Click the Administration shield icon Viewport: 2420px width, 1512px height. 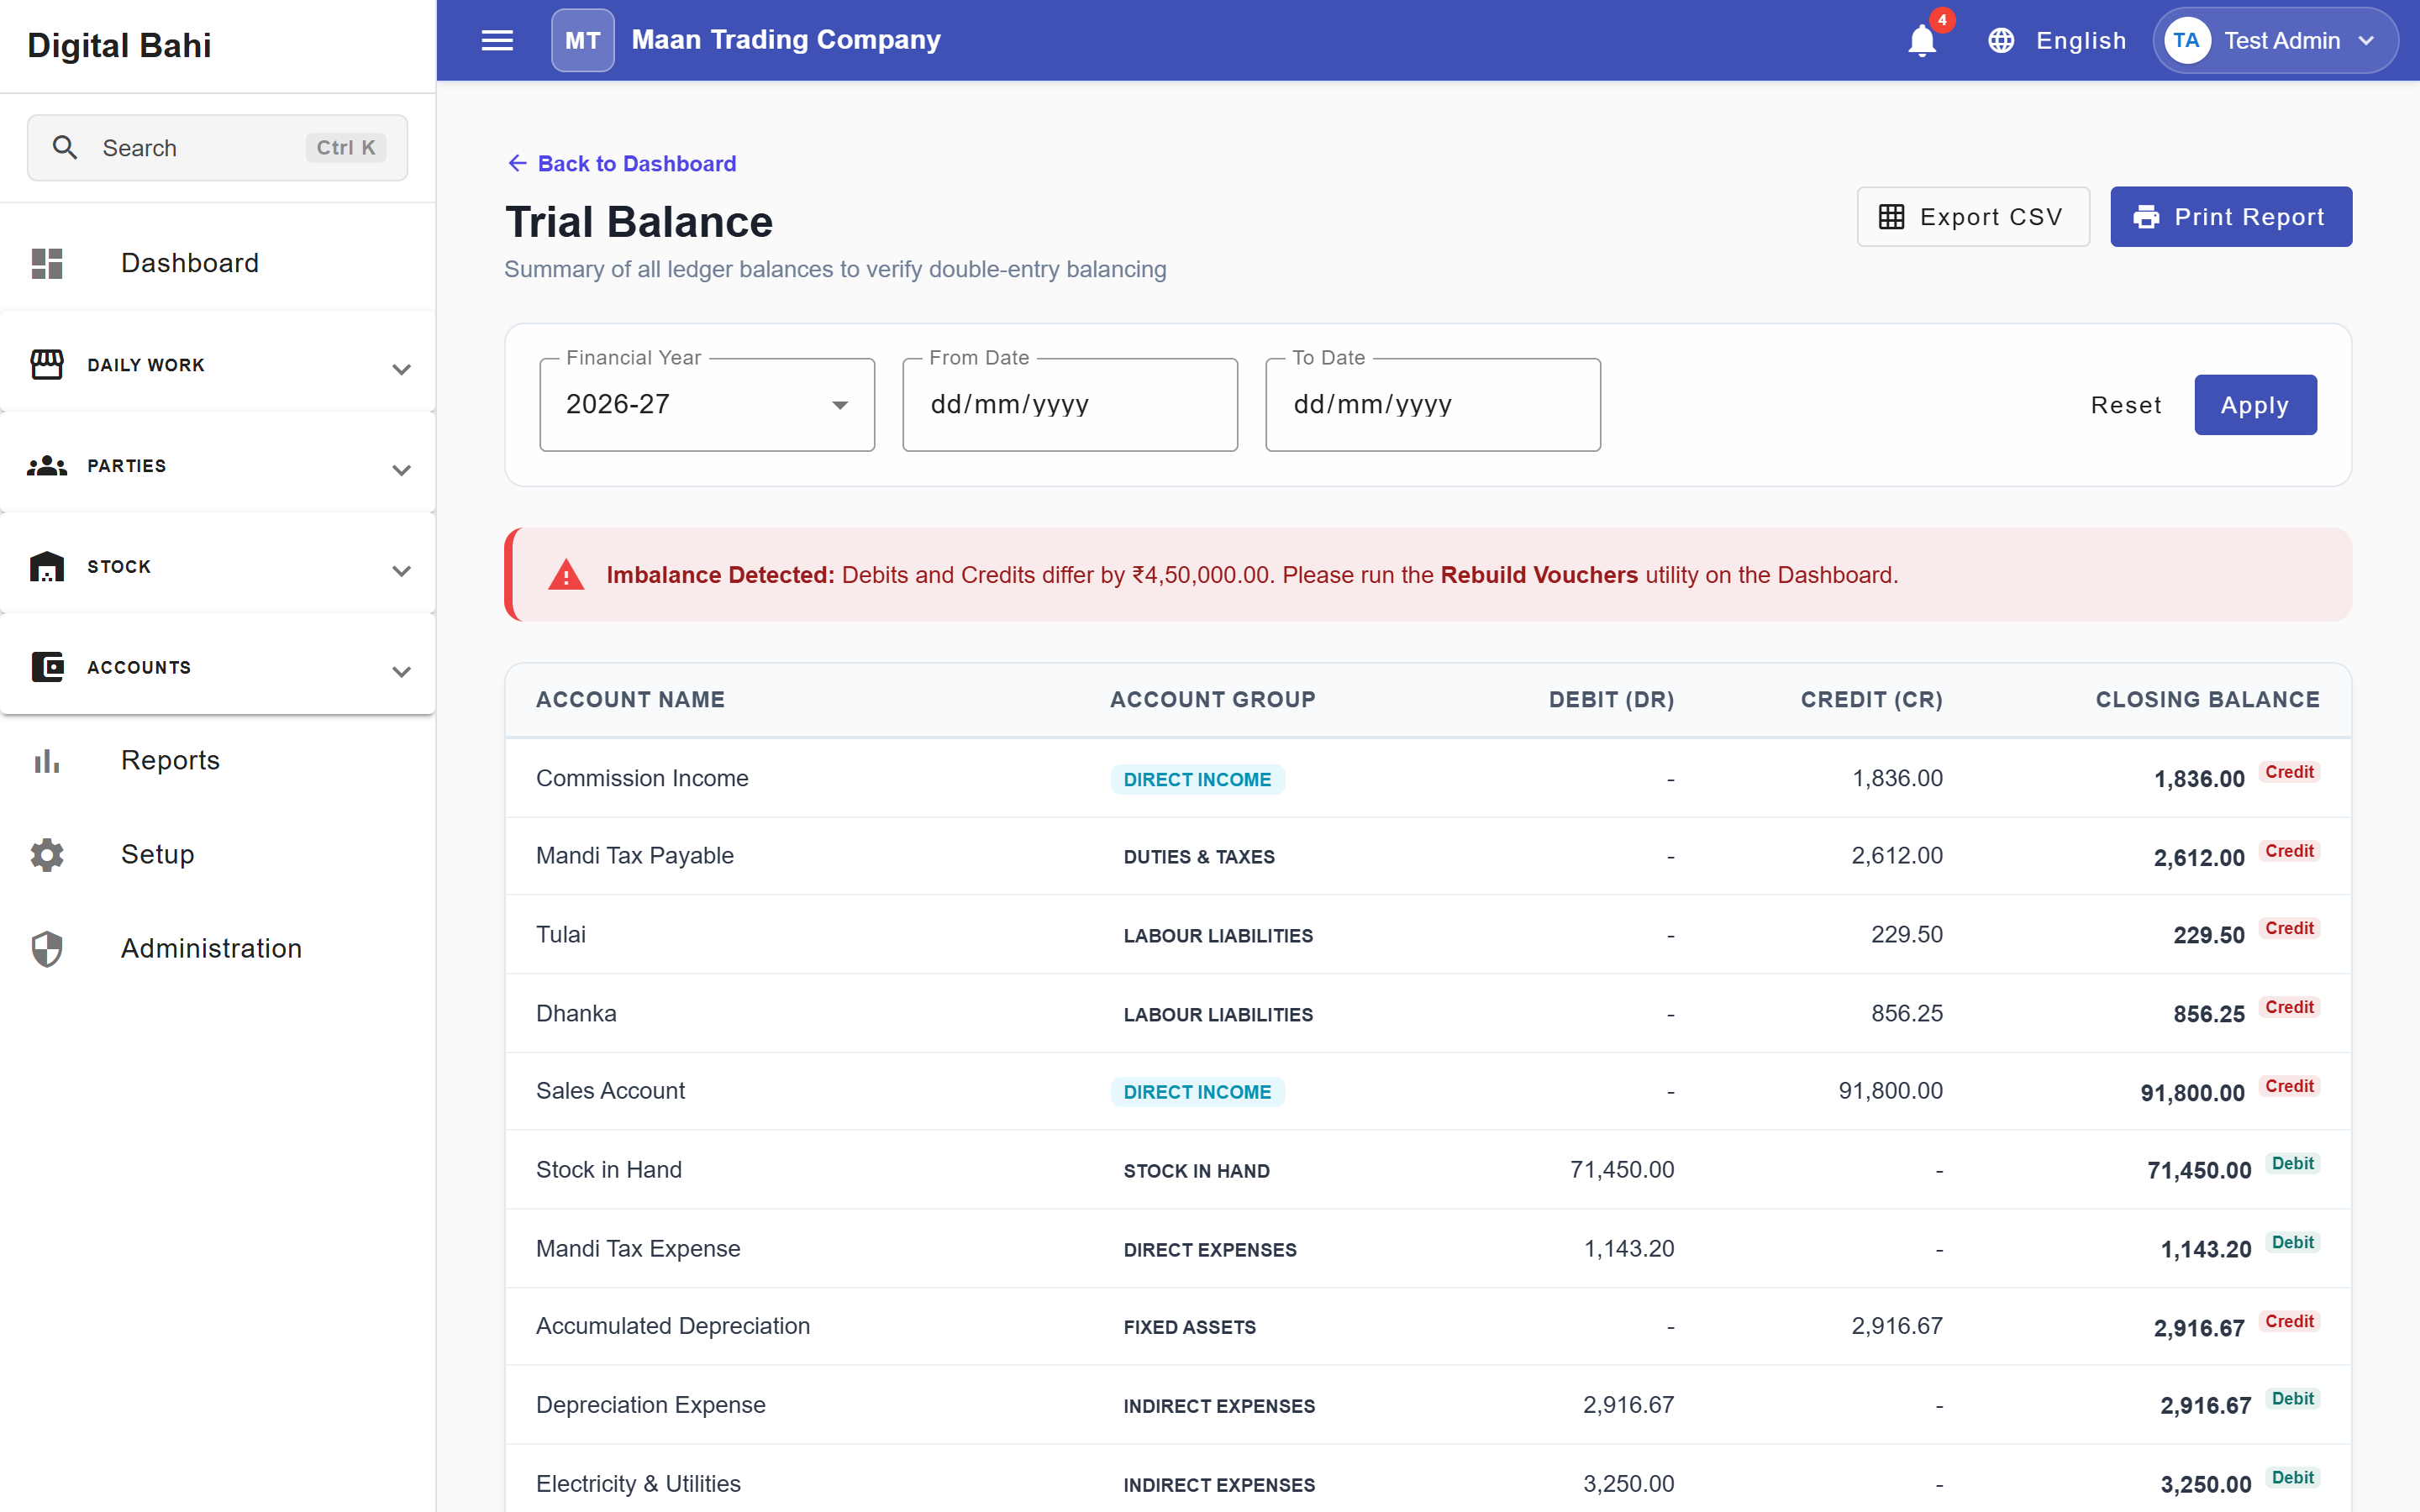[47, 948]
